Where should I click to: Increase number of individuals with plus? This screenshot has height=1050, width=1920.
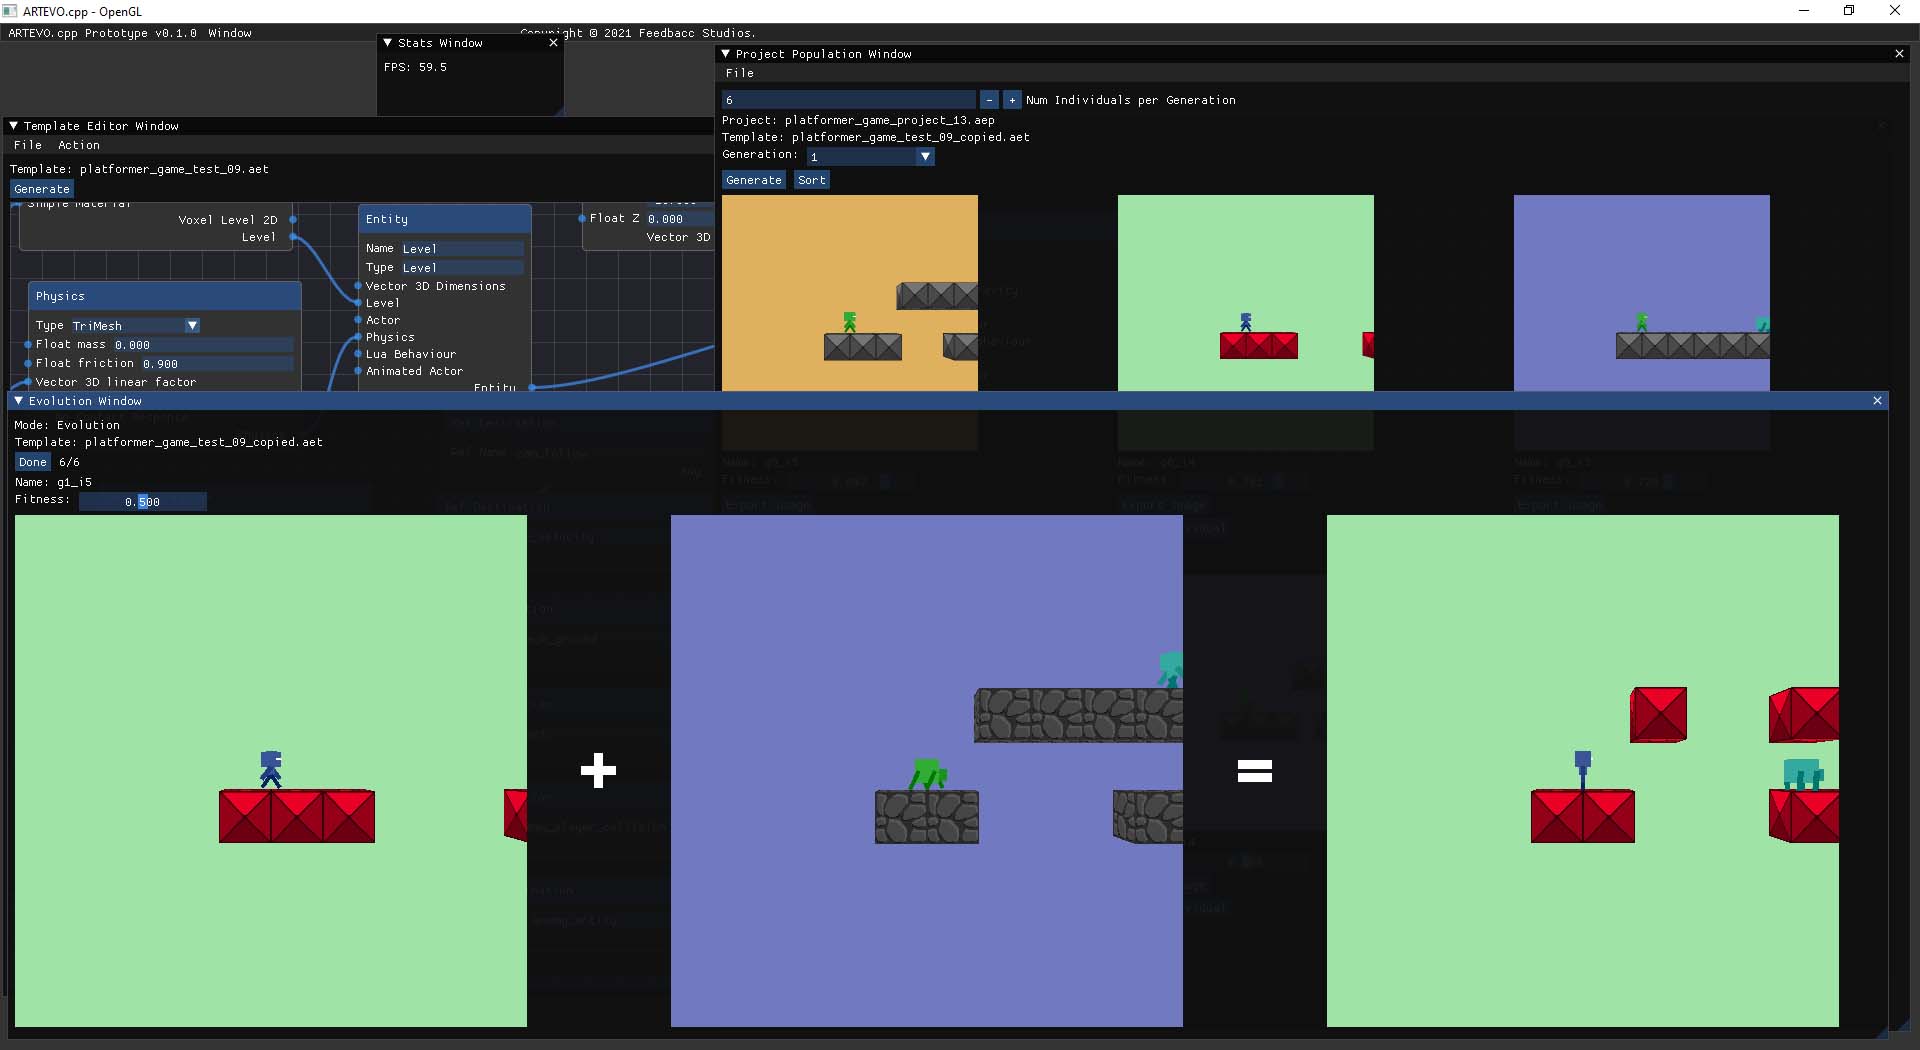1012,100
